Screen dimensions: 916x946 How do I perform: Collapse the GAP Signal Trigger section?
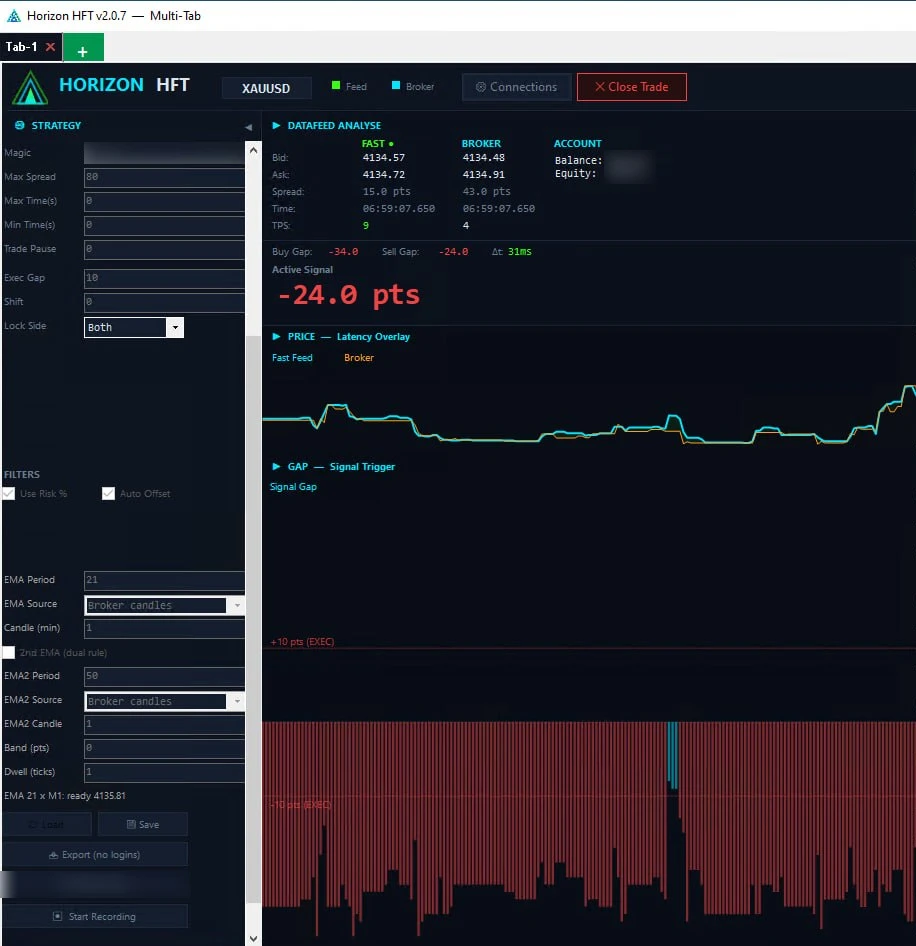click(276, 466)
